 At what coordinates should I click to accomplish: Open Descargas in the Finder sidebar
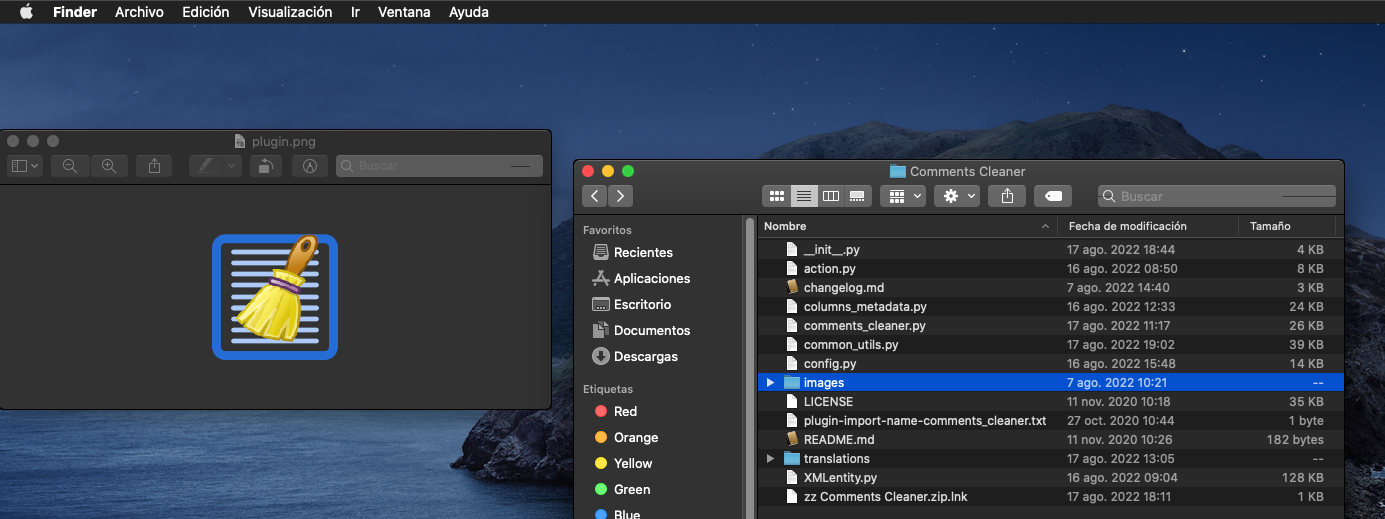pyautogui.click(x=645, y=356)
